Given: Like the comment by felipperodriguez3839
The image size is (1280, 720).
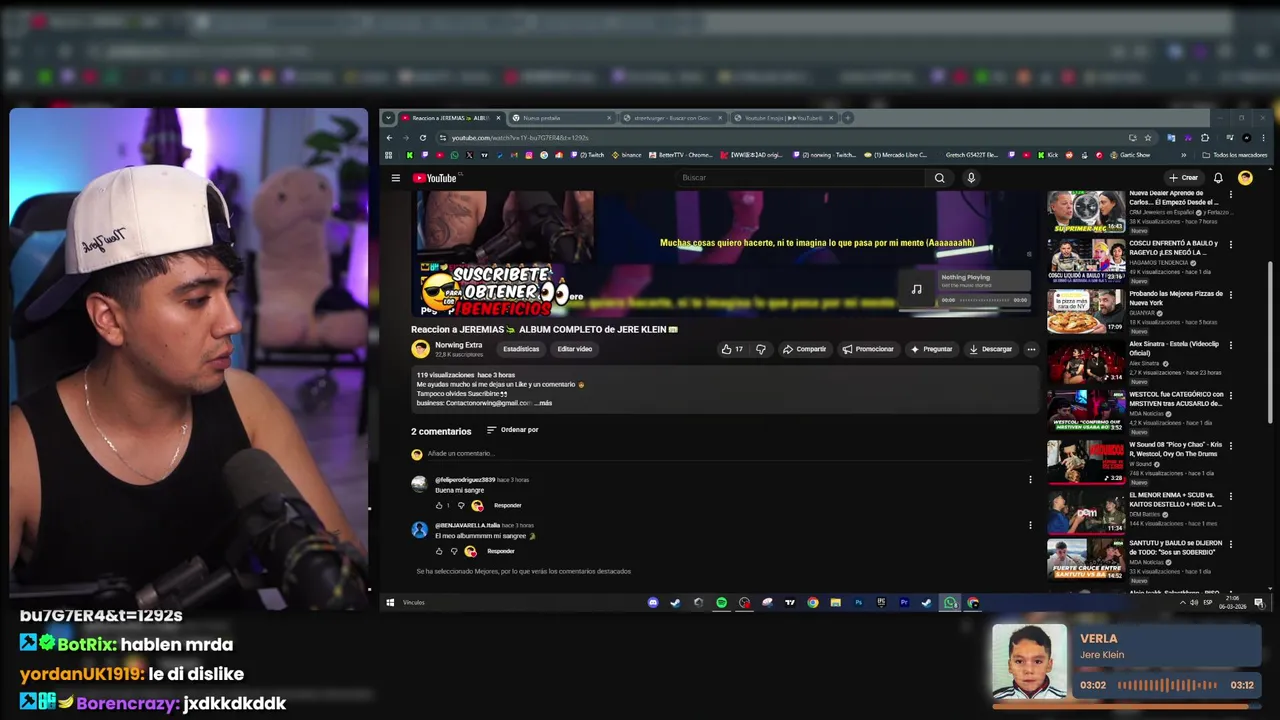Looking at the screenshot, I should point(439,505).
